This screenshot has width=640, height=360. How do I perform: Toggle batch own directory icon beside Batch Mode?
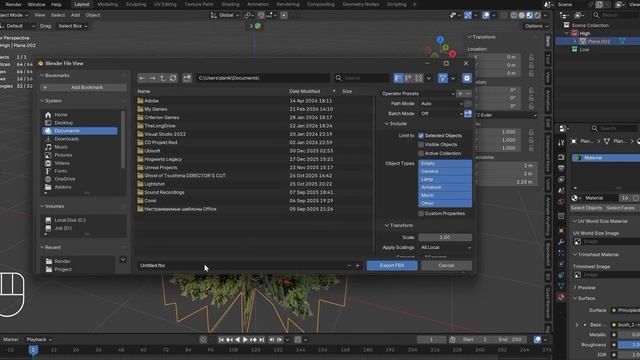468,113
